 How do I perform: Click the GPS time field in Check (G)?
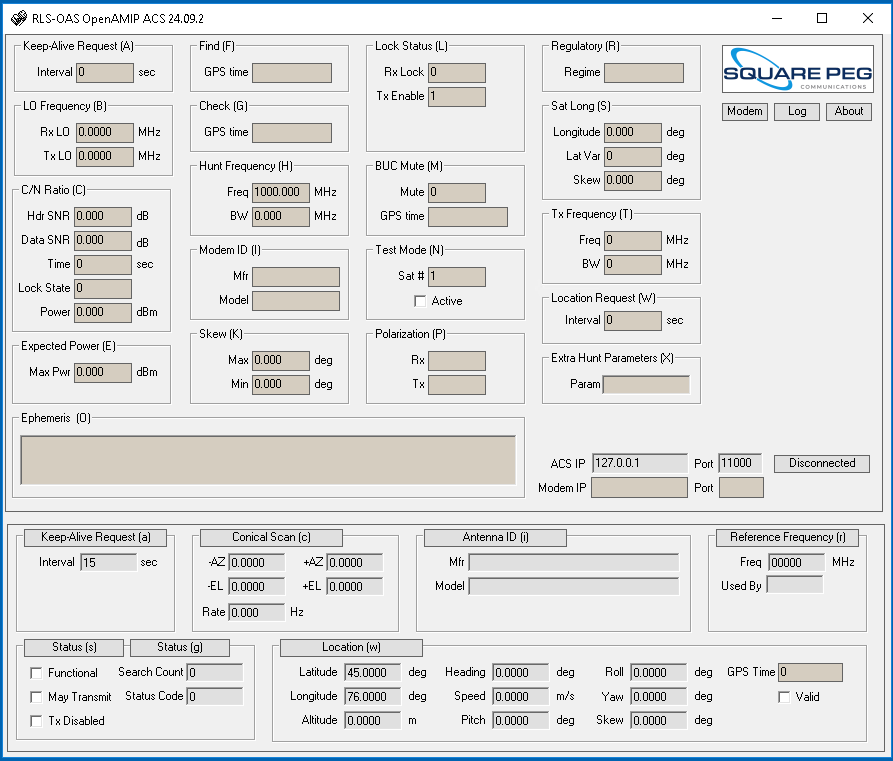(292, 133)
